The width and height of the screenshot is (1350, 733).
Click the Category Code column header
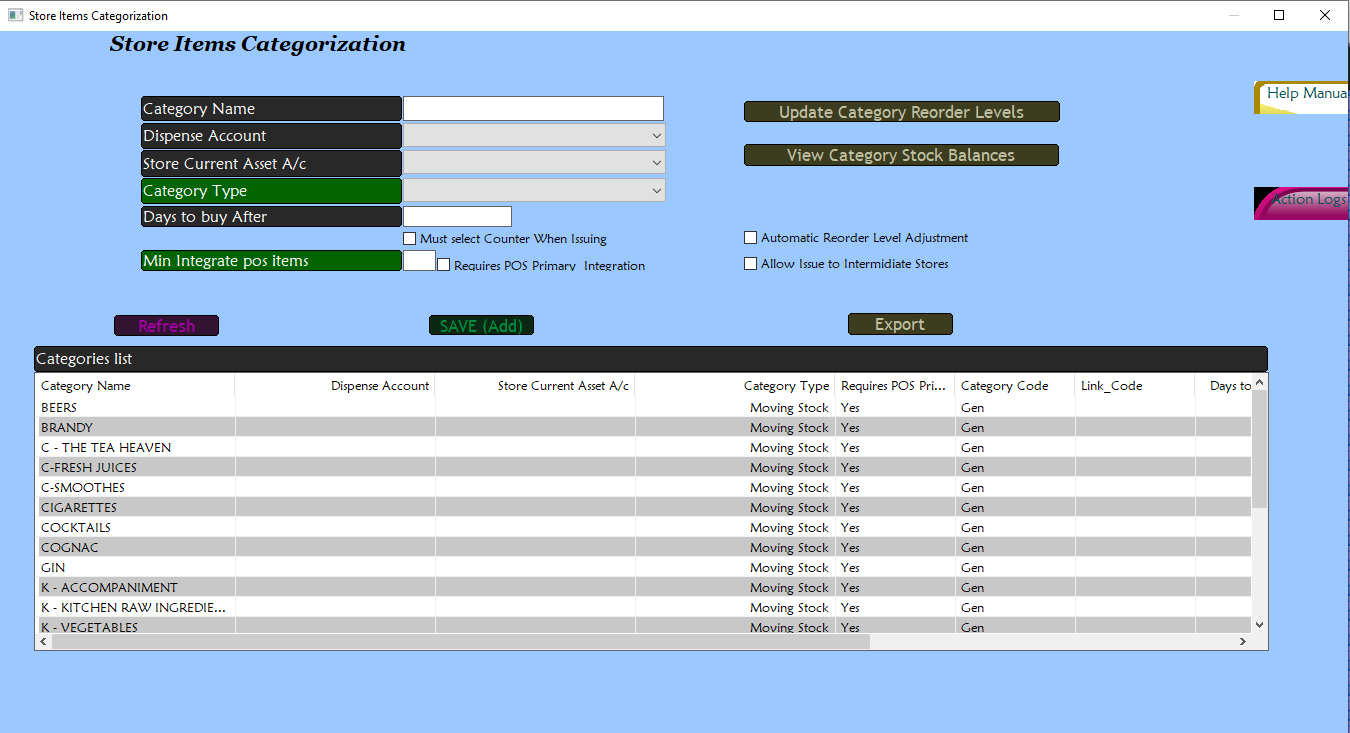[x=1015, y=386]
